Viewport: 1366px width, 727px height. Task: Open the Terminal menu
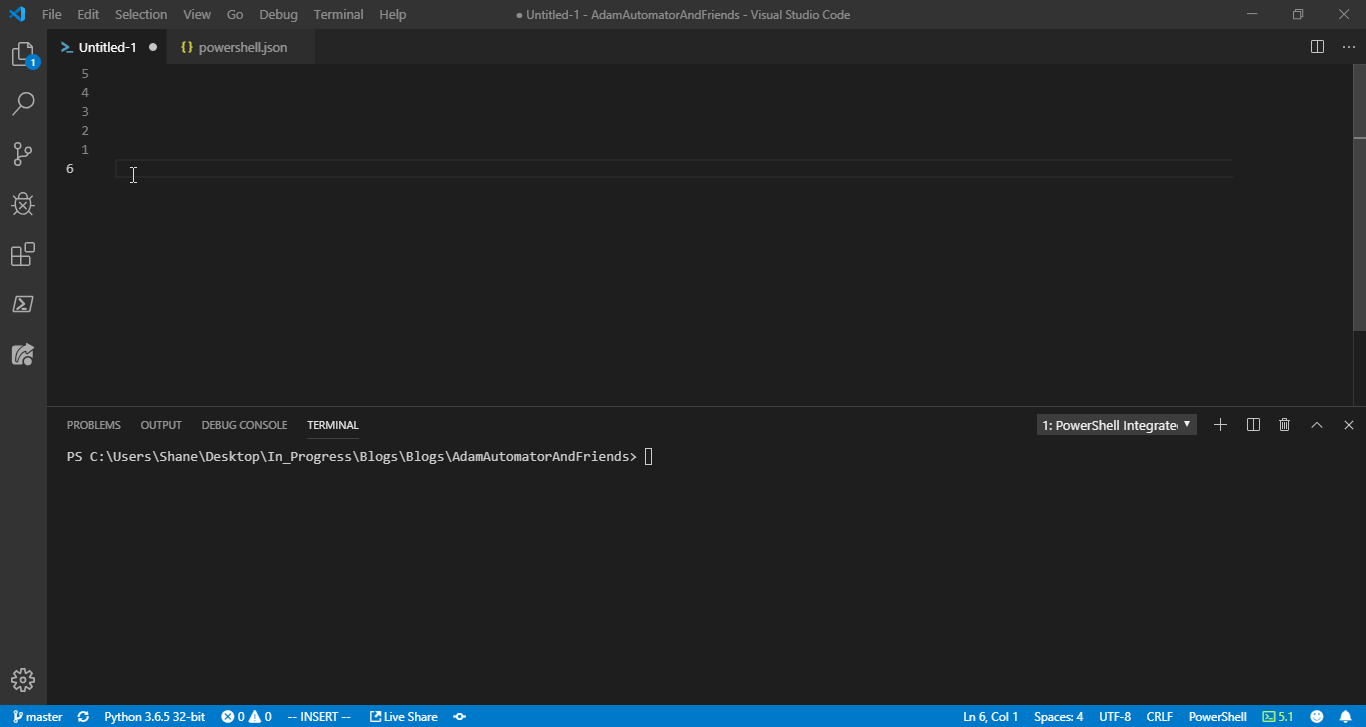point(338,14)
